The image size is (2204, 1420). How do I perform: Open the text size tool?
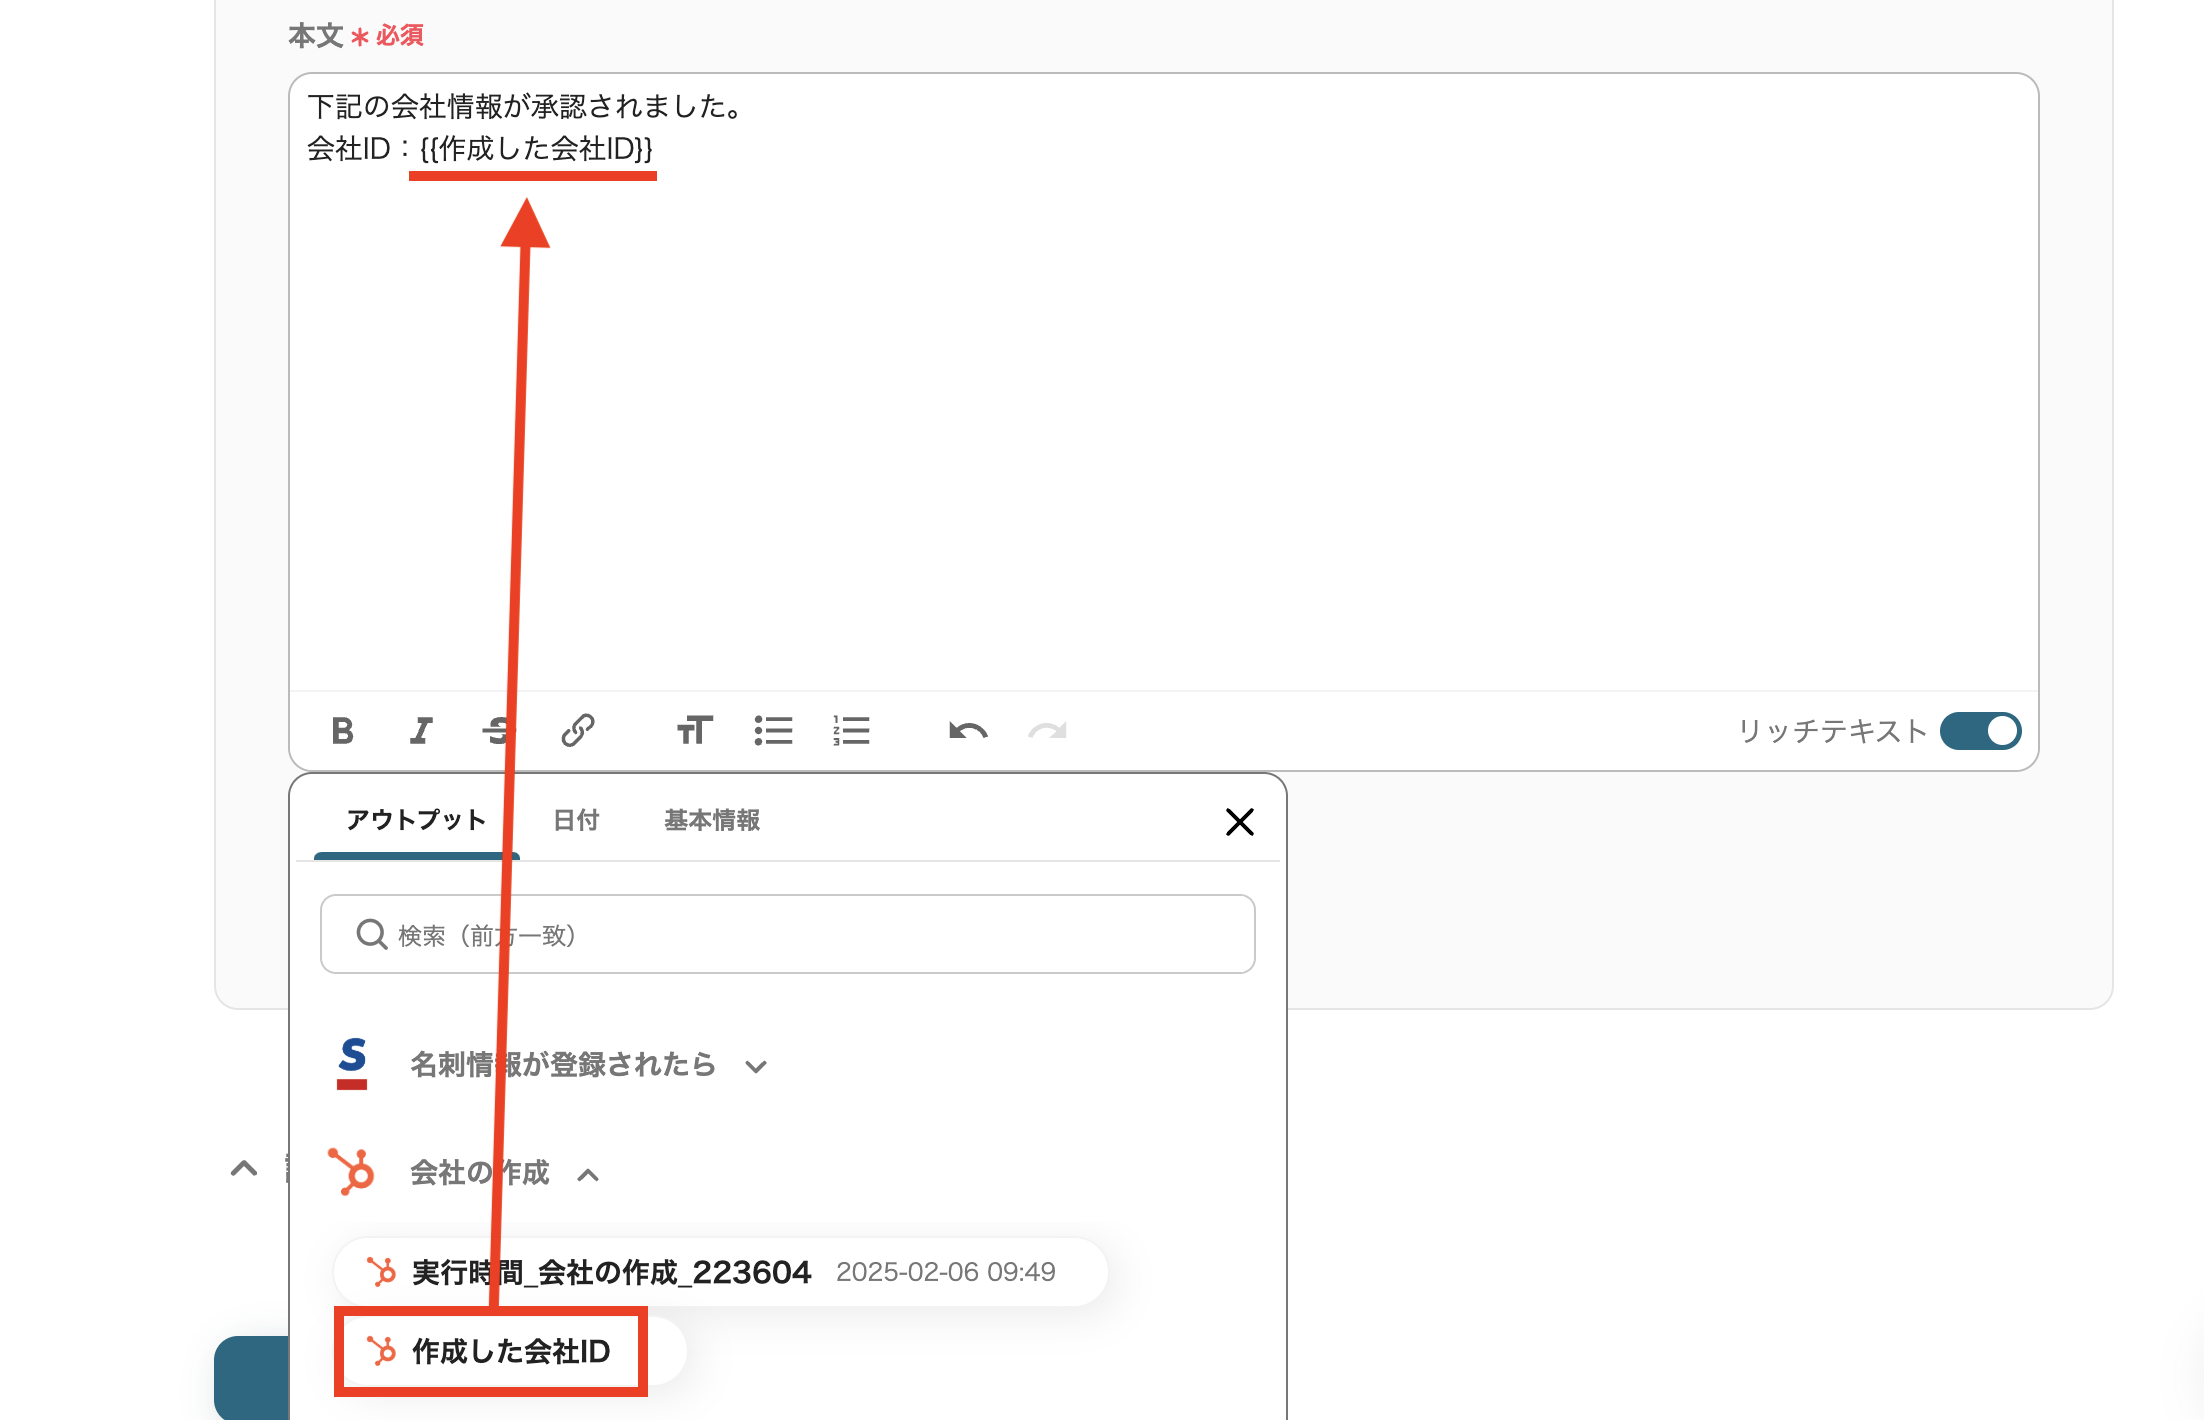(x=694, y=731)
